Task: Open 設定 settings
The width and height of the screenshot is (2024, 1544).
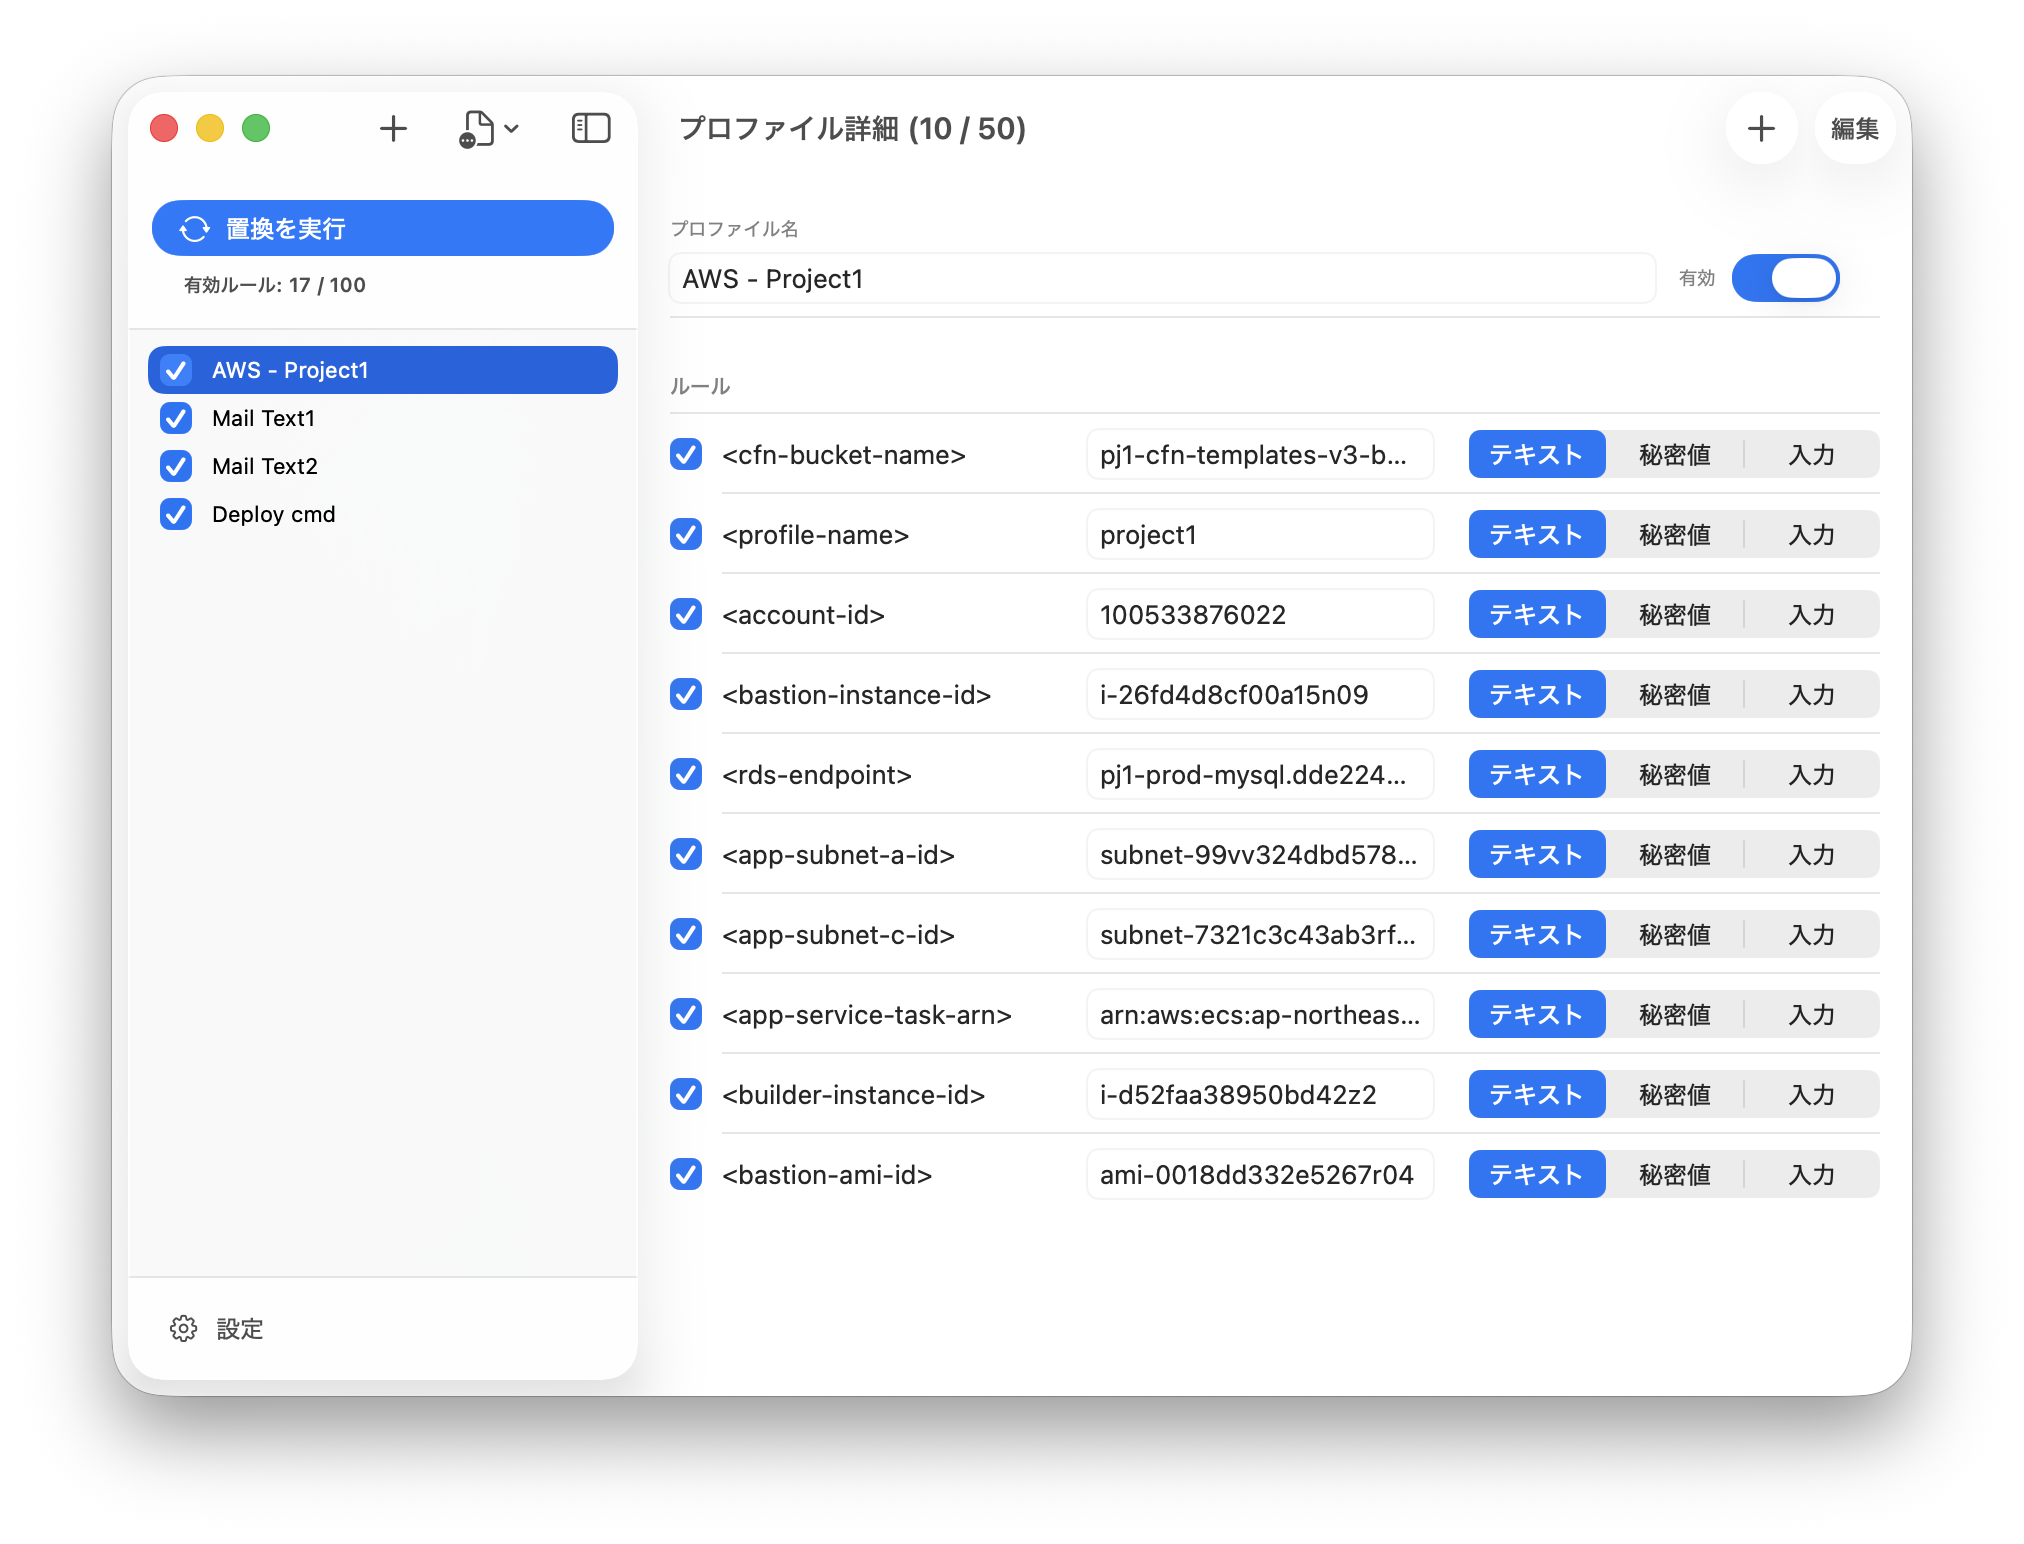Action: tap(217, 1328)
